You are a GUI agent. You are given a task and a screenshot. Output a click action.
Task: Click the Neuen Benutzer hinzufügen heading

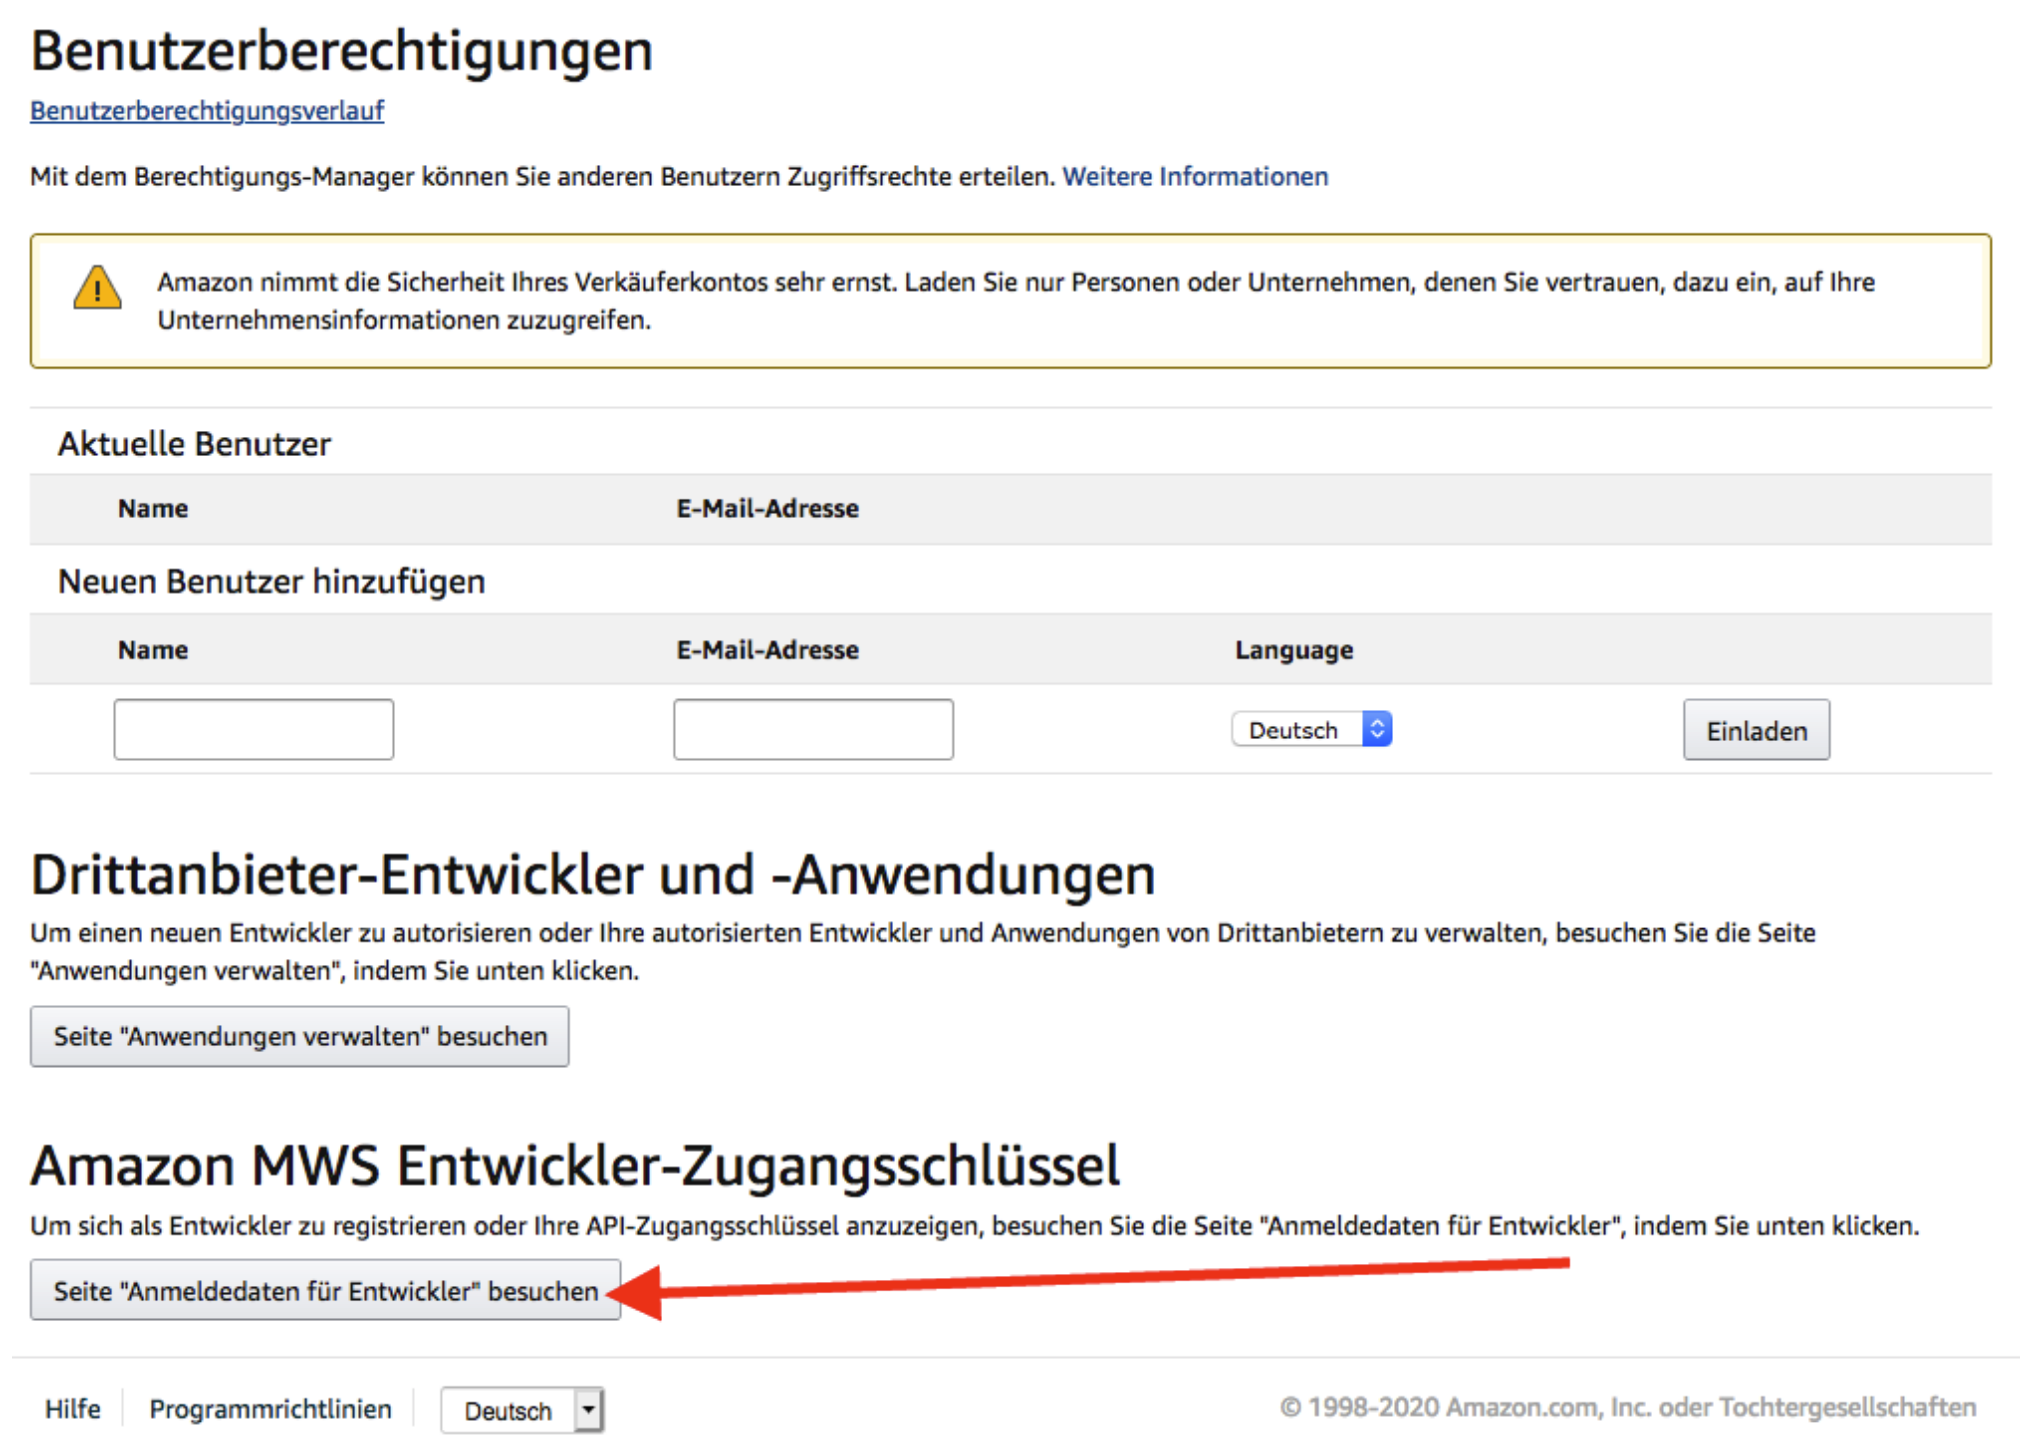pos(271,582)
